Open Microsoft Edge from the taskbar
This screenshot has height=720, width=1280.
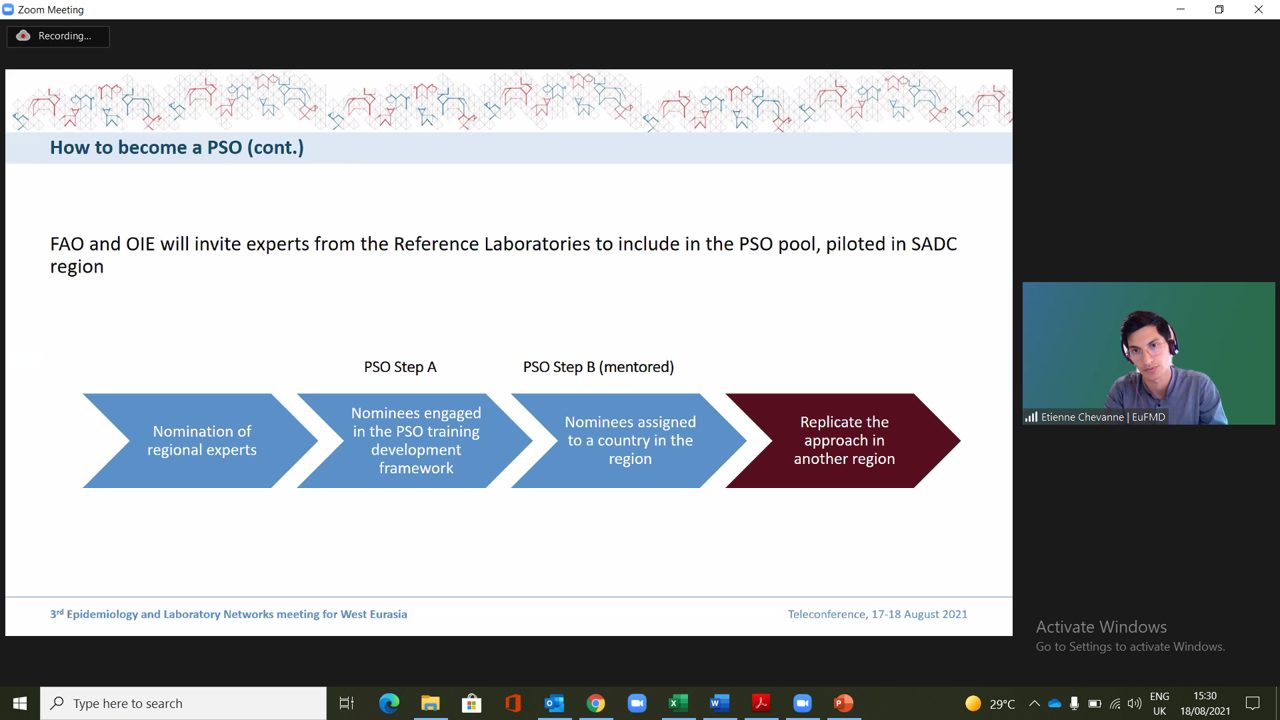point(389,703)
